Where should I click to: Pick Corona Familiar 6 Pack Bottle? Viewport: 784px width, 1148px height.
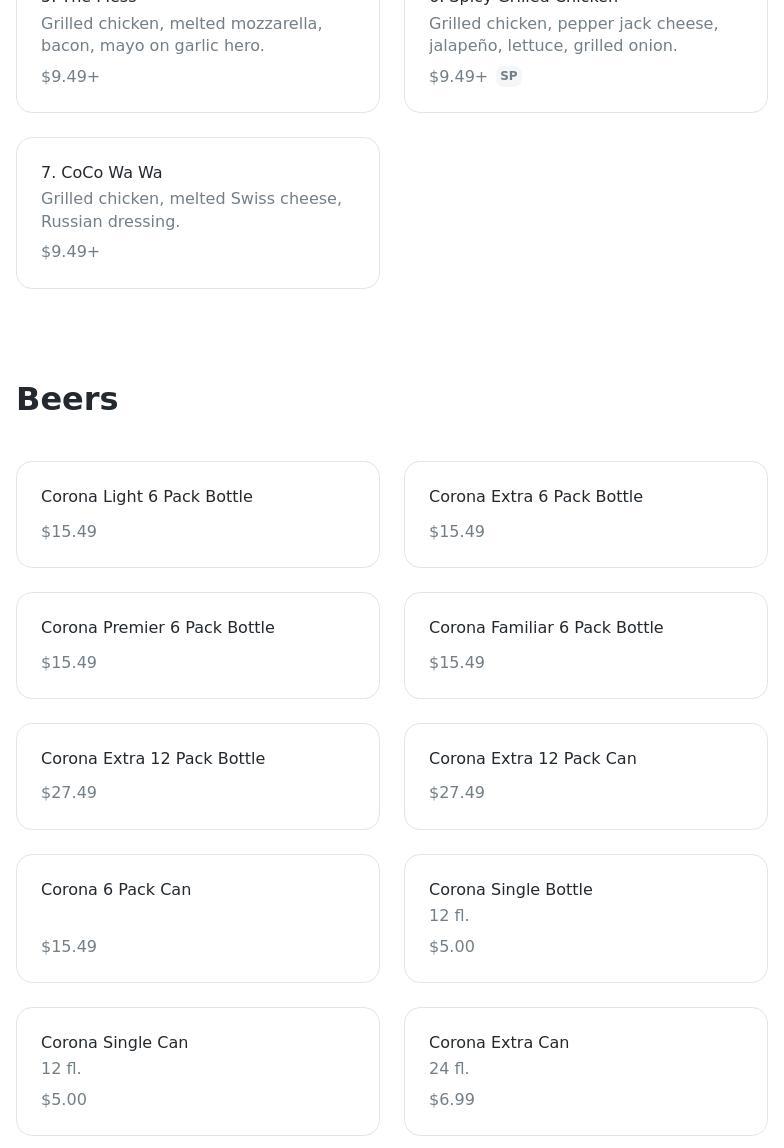(586, 646)
